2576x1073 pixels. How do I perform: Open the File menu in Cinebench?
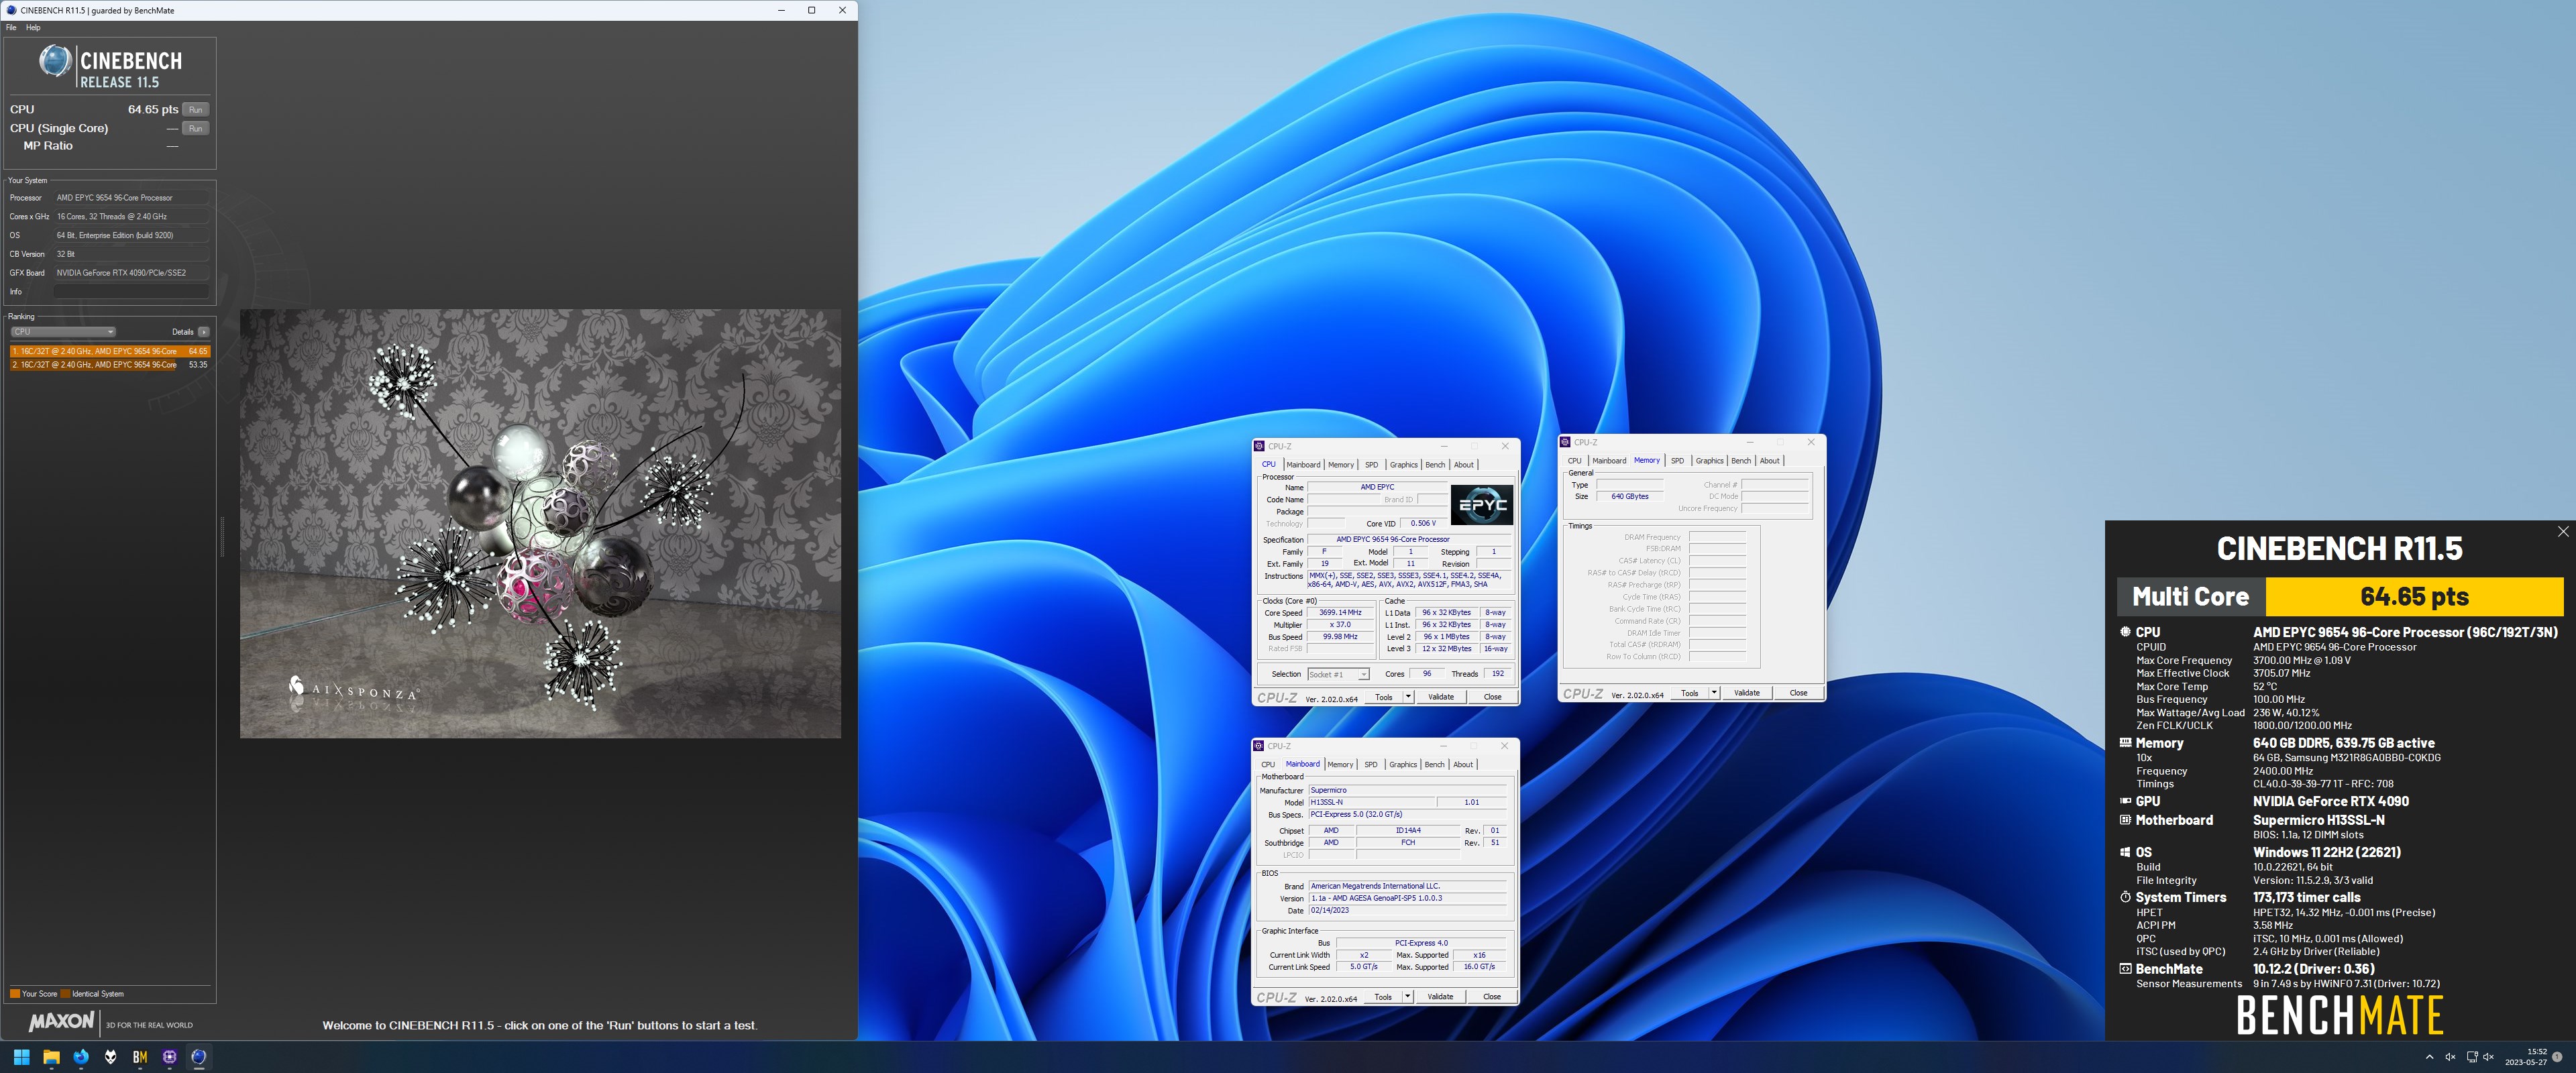(11, 27)
